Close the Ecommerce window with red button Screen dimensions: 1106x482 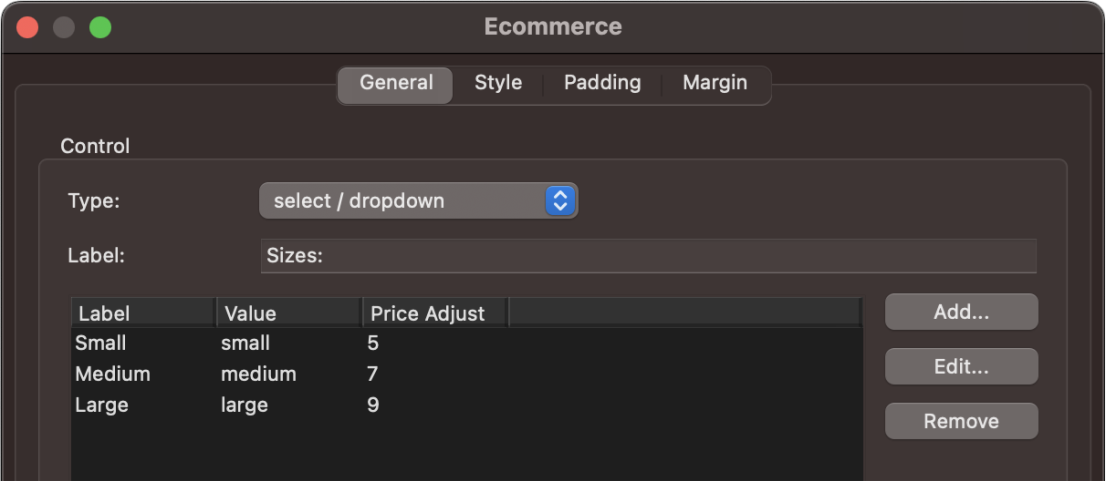coord(28,27)
